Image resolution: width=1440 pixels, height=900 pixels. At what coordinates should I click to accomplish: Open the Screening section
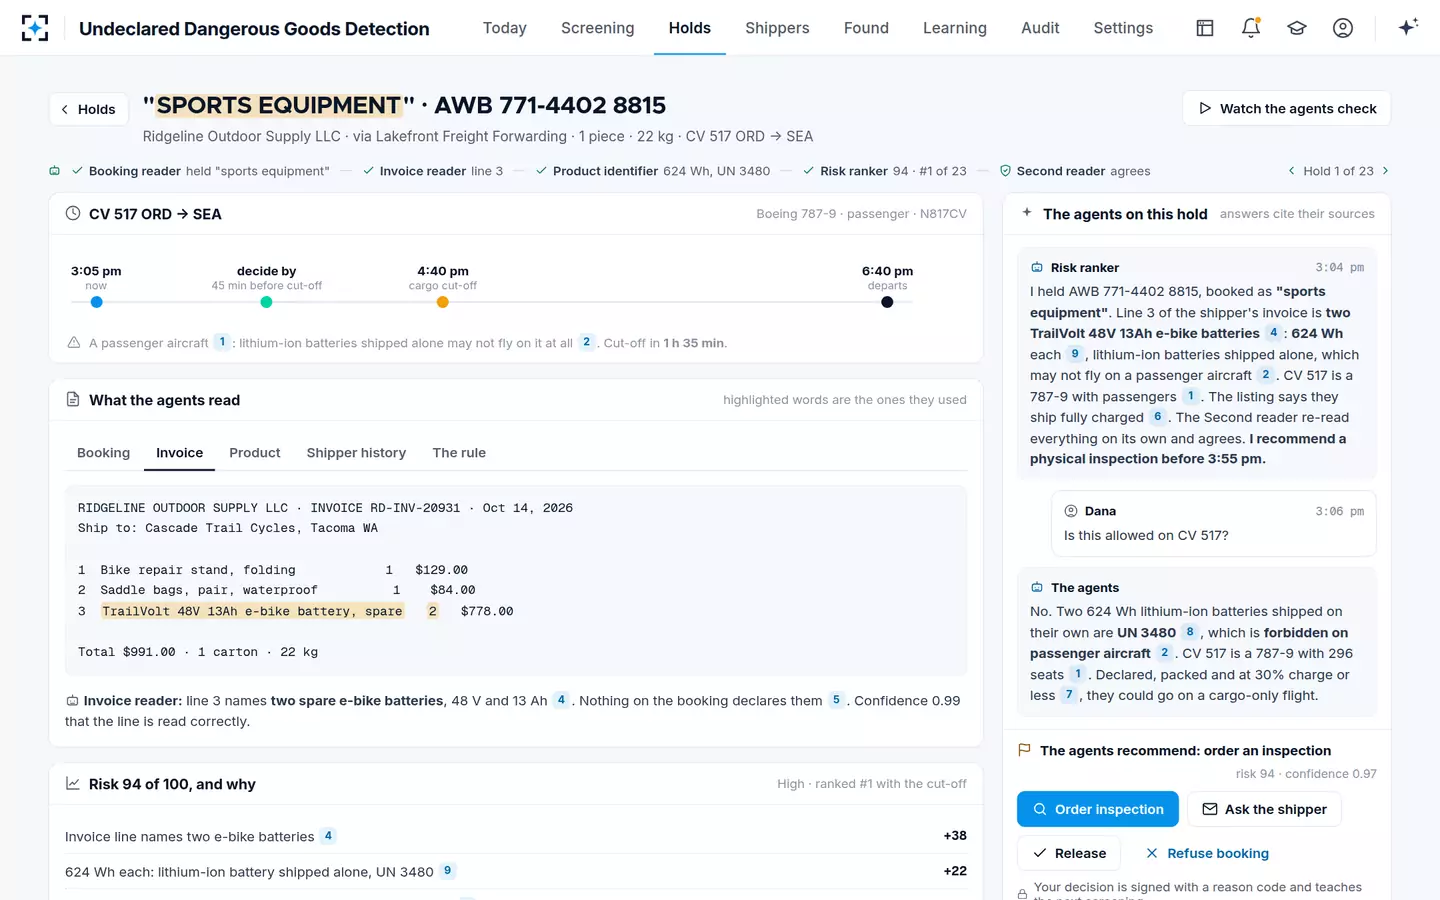pos(597,28)
